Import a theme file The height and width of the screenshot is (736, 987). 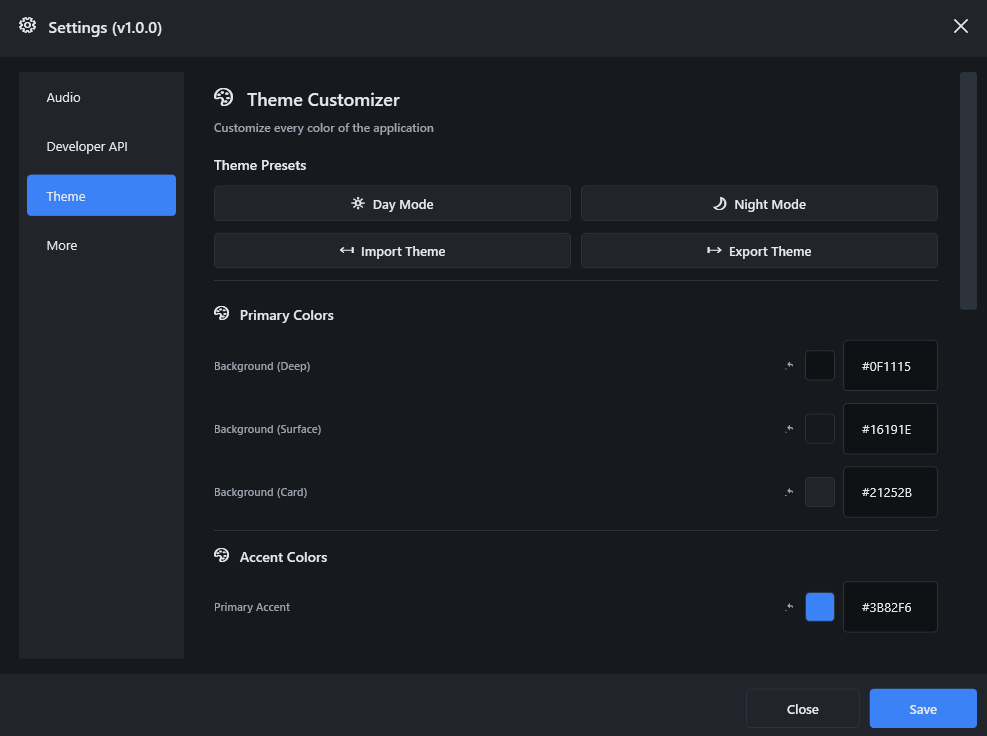[392, 251]
